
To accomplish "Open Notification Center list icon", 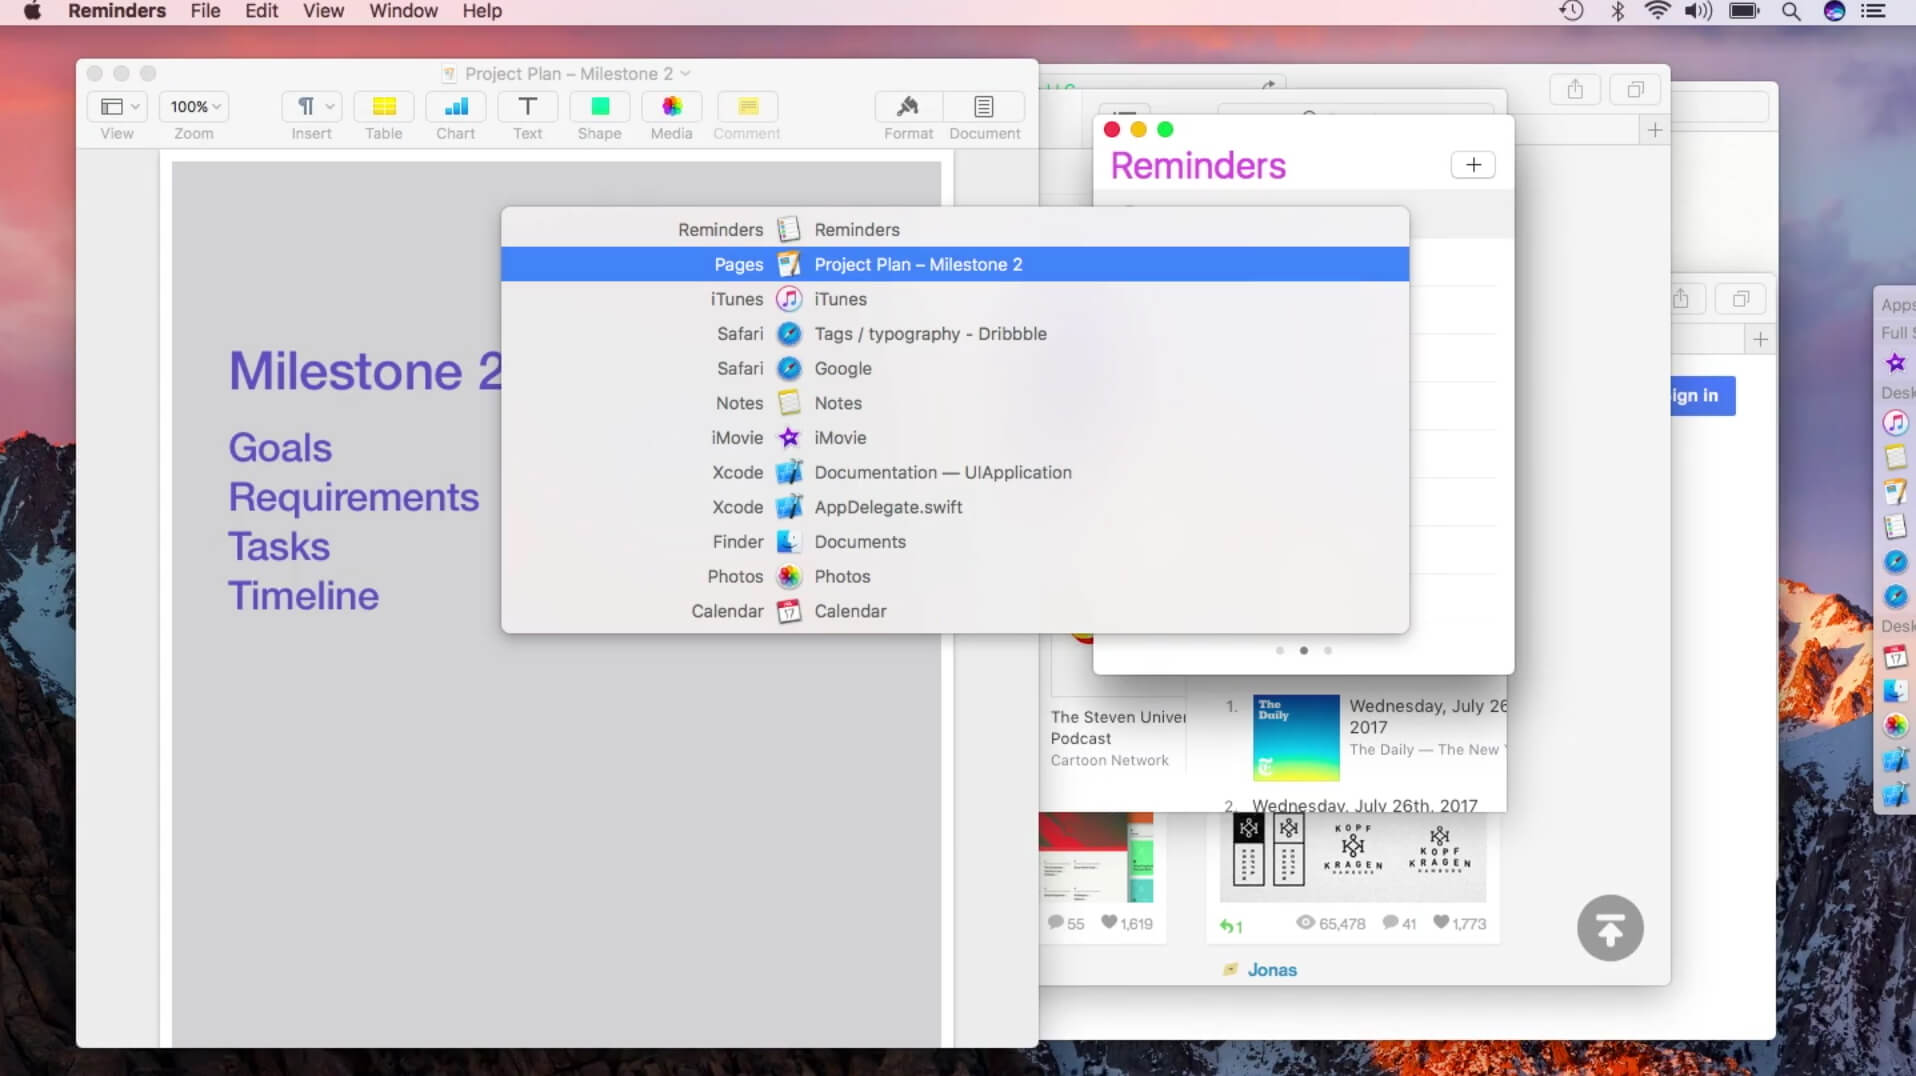I will [1873, 11].
